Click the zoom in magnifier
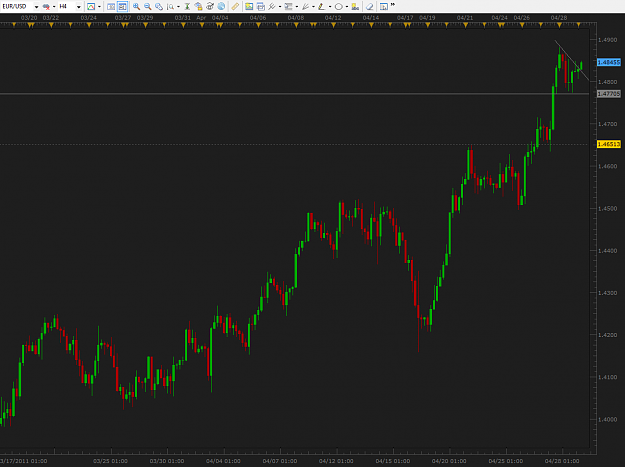Viewport: 625px width, 467px height. 136,6
